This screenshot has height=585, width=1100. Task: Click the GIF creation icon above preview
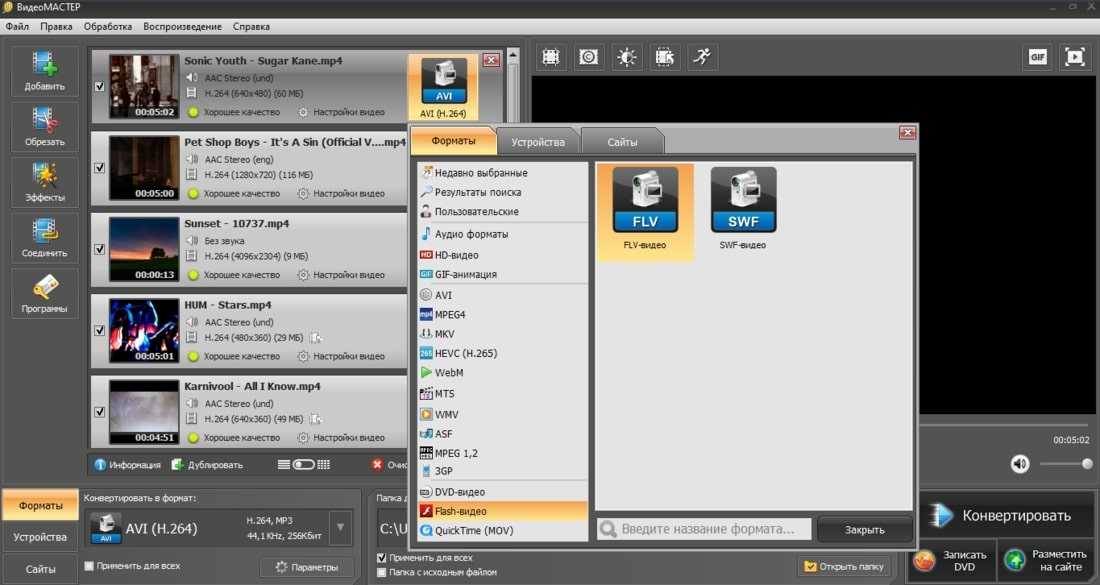pyautogui.click(x=1038, y=57)
